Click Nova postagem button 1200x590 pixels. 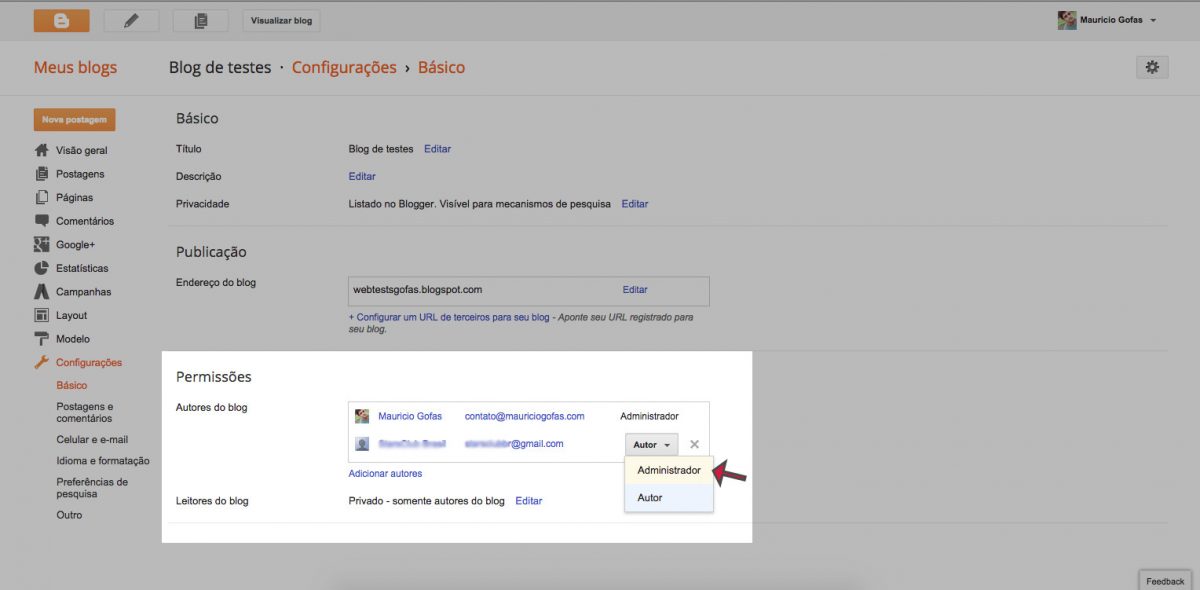click(x=74, y=120)
